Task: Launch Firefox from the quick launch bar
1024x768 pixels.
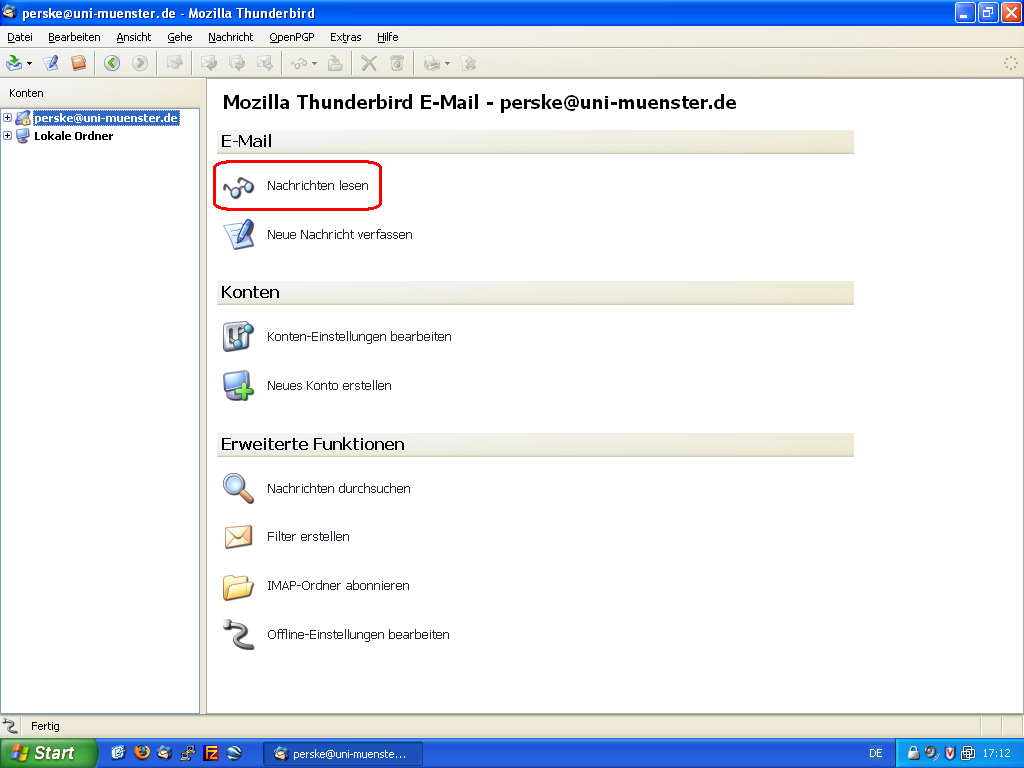Action: tap(141, 753)
